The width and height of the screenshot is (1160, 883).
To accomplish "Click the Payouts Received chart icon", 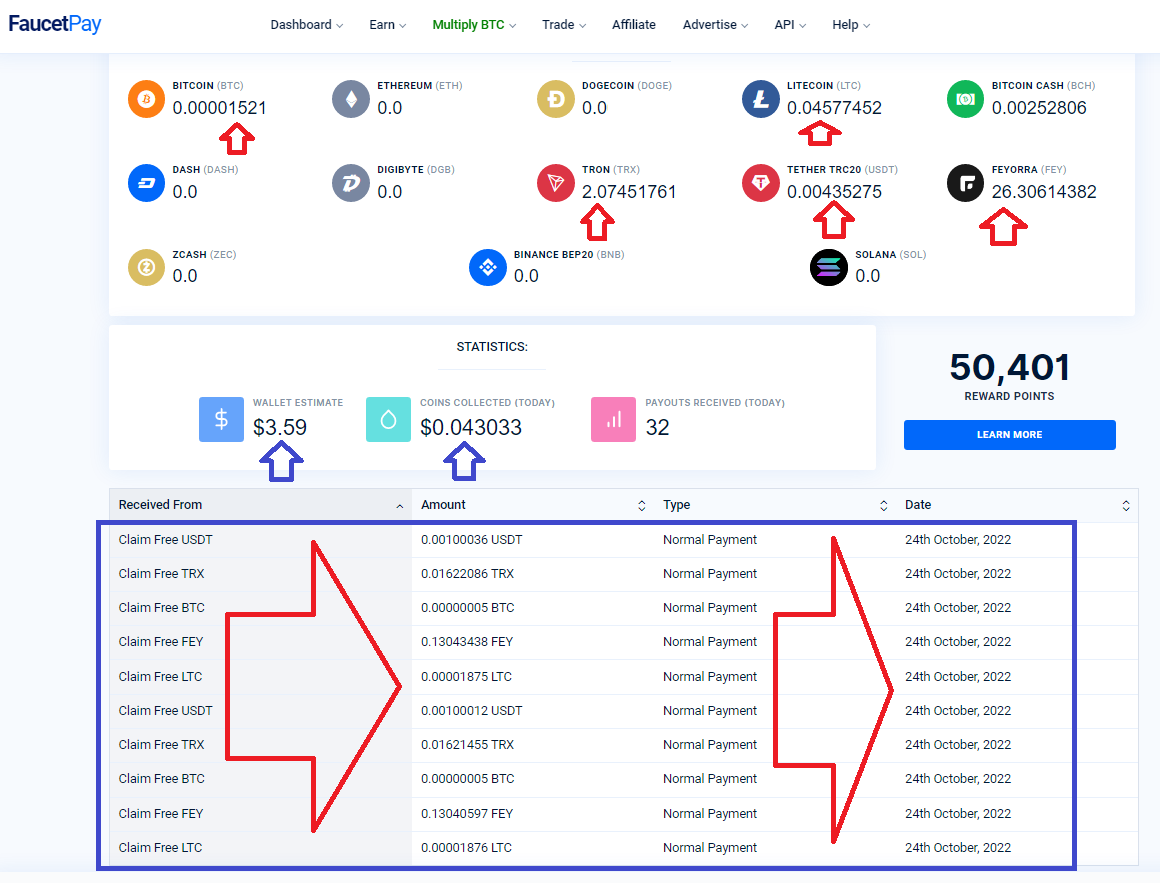I will [x=613, y=419].
